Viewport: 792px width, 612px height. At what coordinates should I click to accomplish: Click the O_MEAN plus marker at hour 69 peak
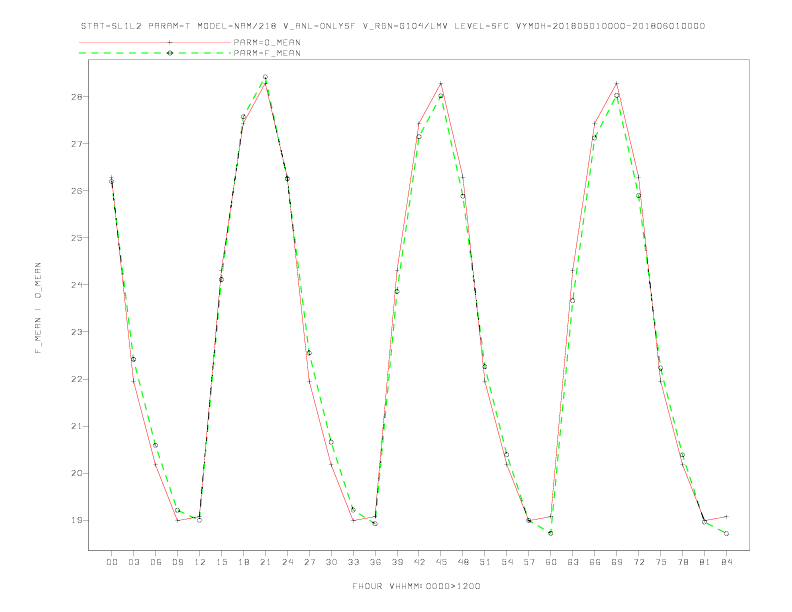coord(617,83)
